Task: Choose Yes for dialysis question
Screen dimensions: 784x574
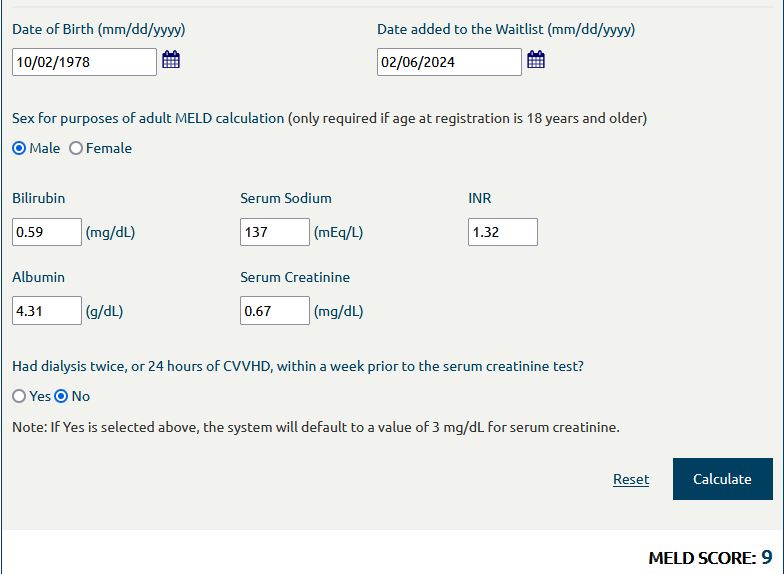Action: coord(20,396)
